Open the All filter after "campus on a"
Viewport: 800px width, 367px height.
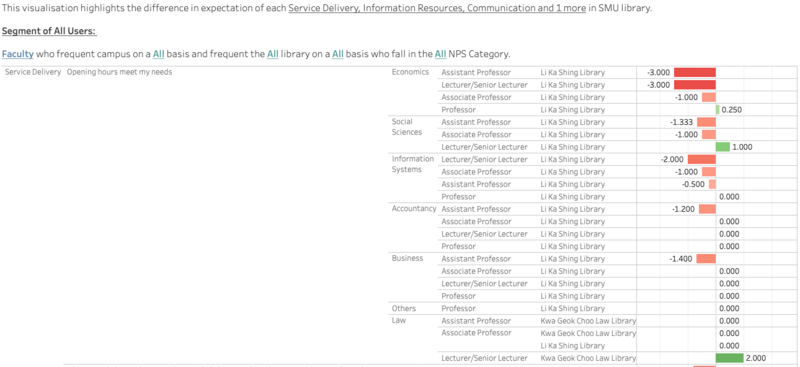click(x=158, y=54)
